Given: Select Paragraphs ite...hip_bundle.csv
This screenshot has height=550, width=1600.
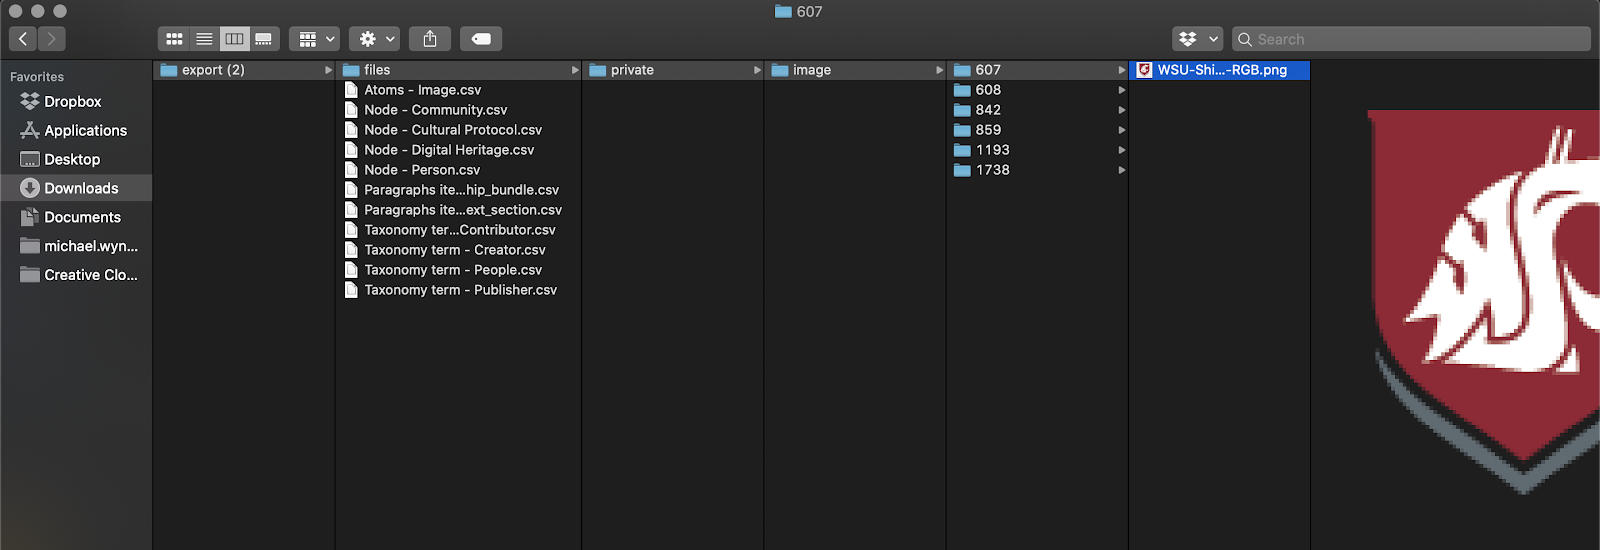Looking at the screenshot, I should [458, 190].
